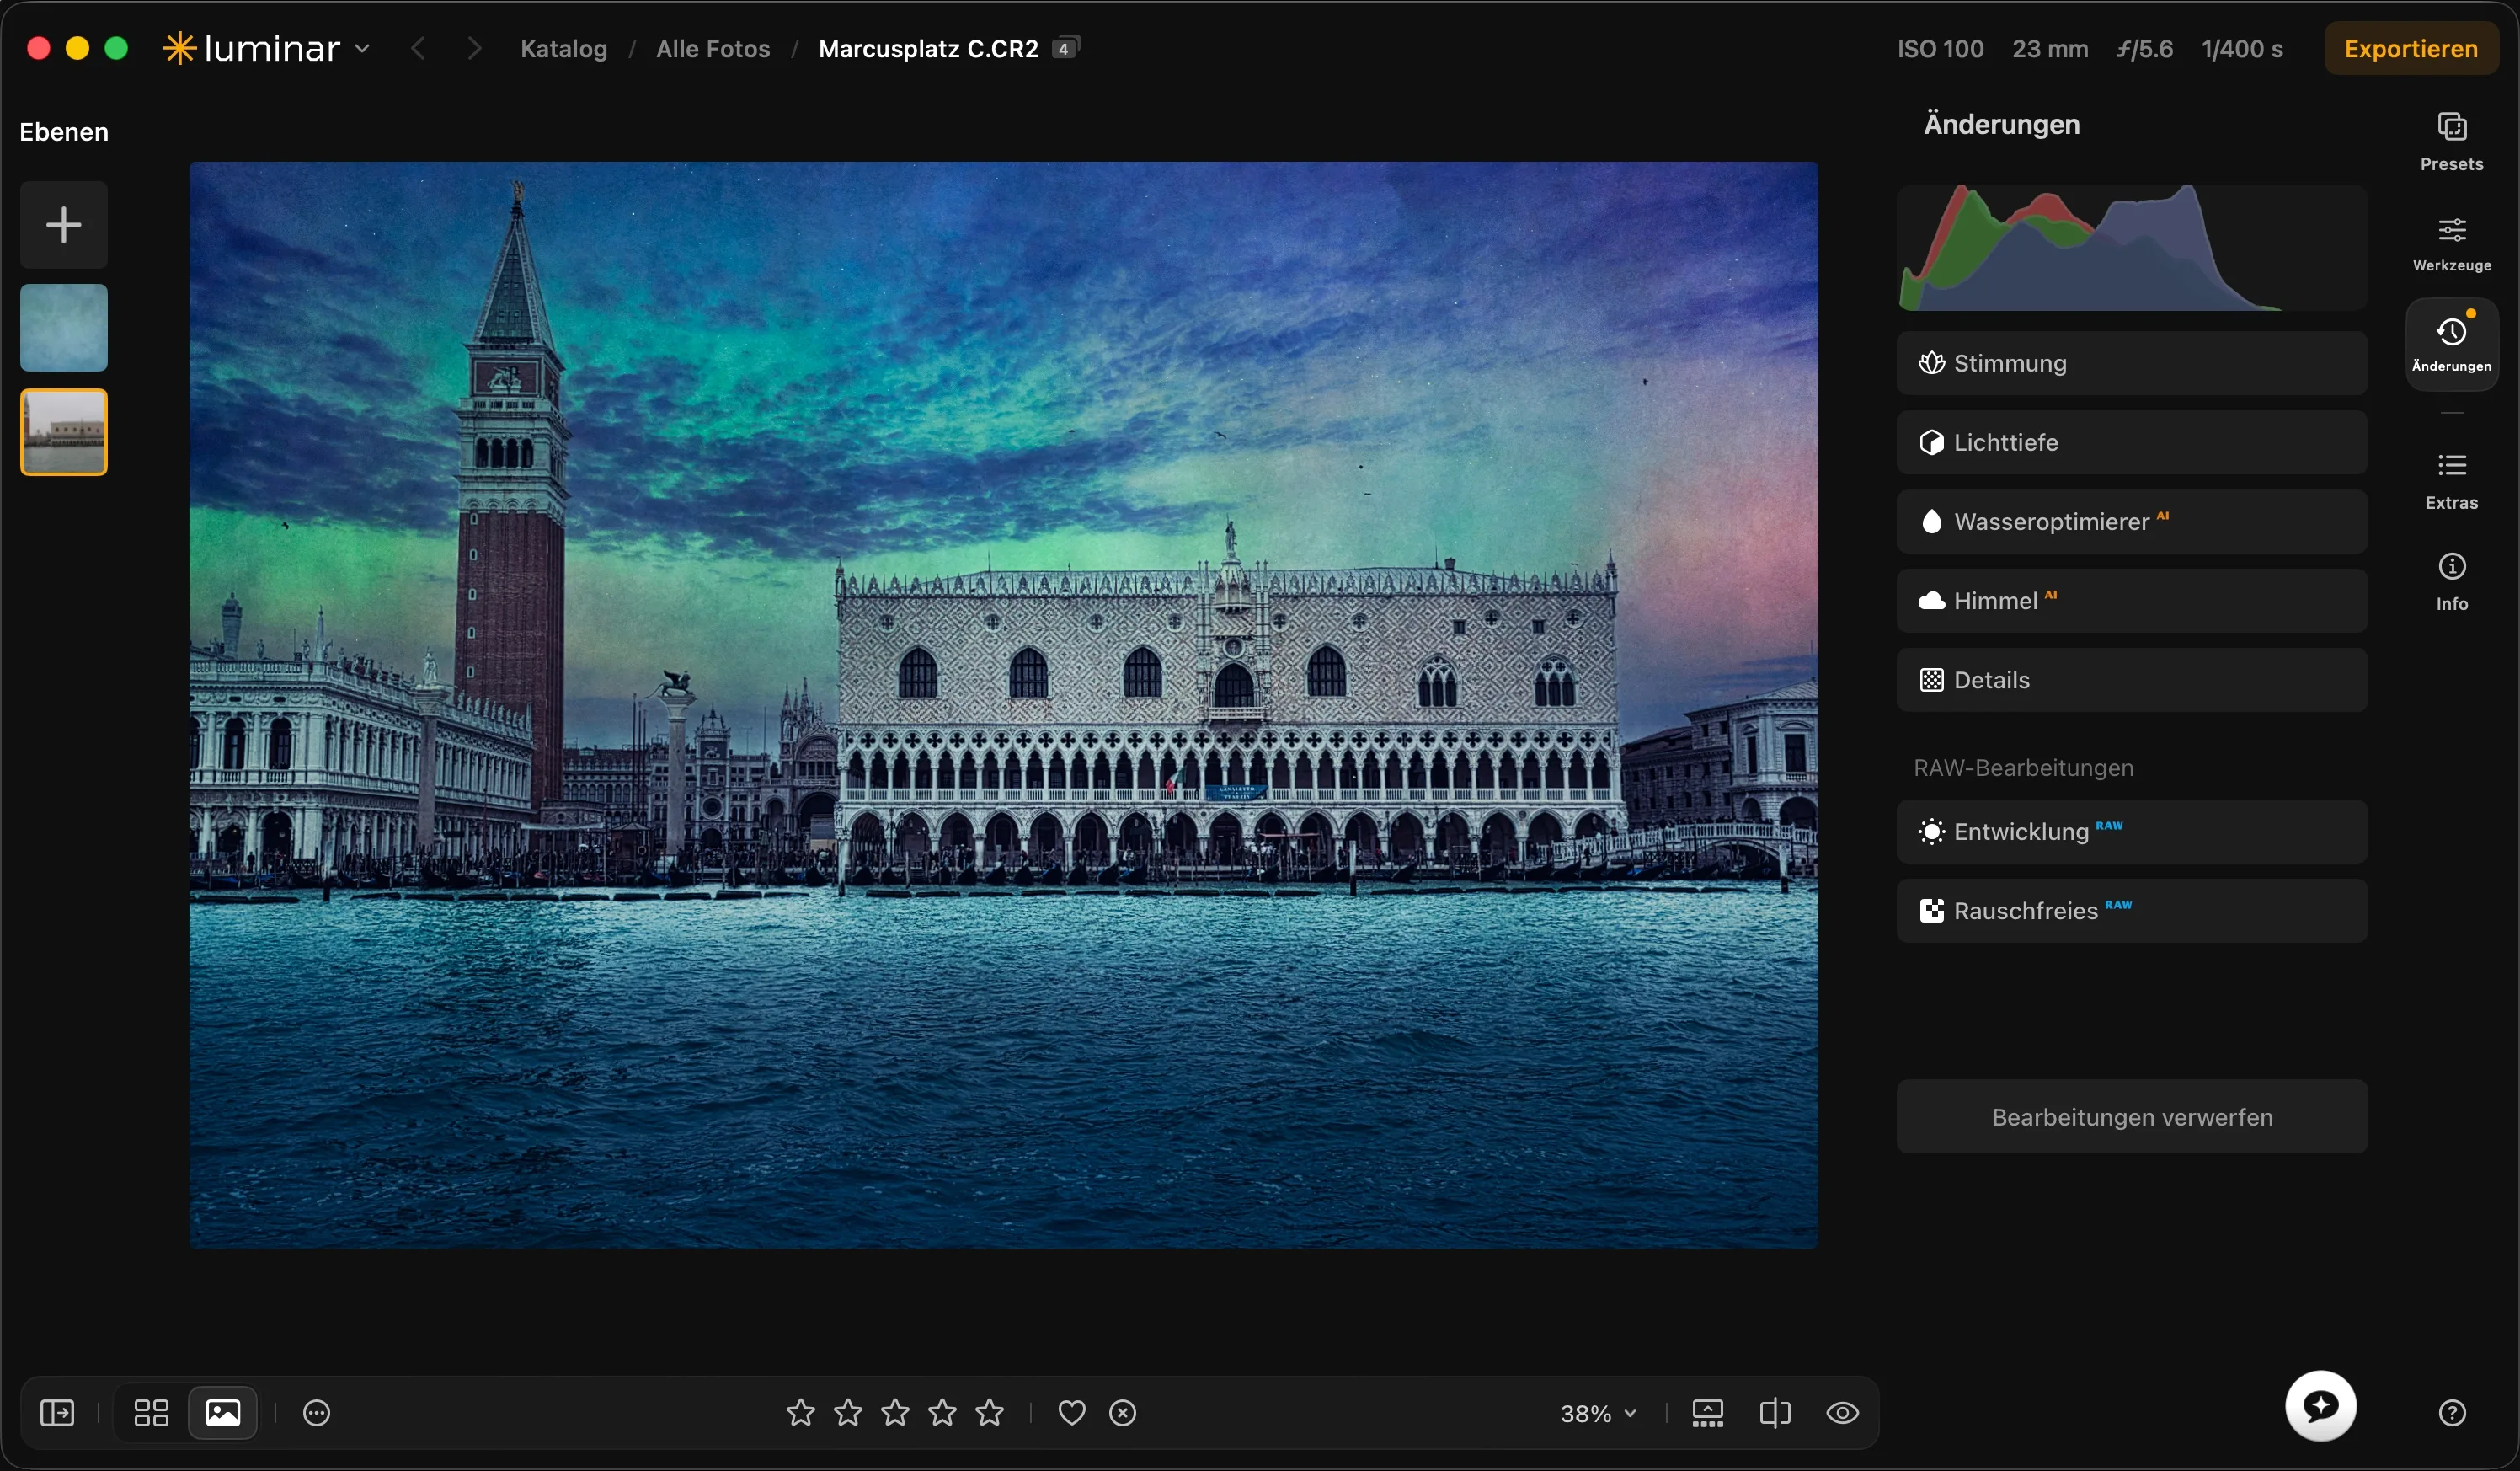The width and height of the screenshot is (2520, 1471).
Task: Select the blue texture layer thumbnail
Action: (x=64, y=328)
